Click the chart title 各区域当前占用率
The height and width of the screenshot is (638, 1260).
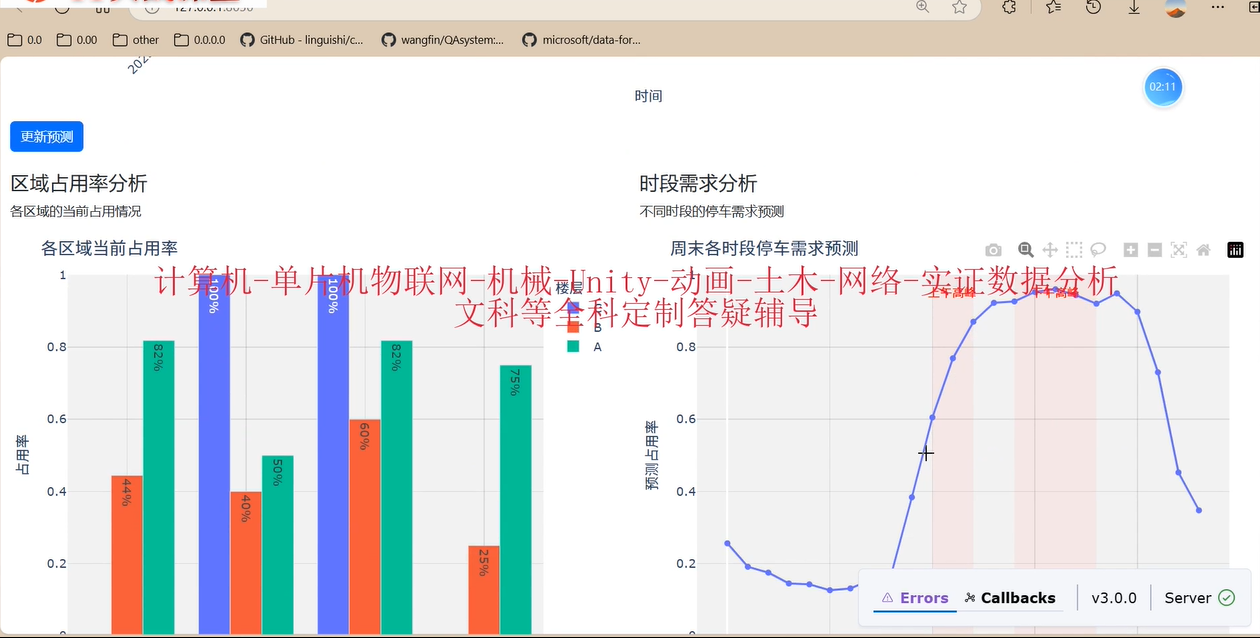tap(109, 249)
